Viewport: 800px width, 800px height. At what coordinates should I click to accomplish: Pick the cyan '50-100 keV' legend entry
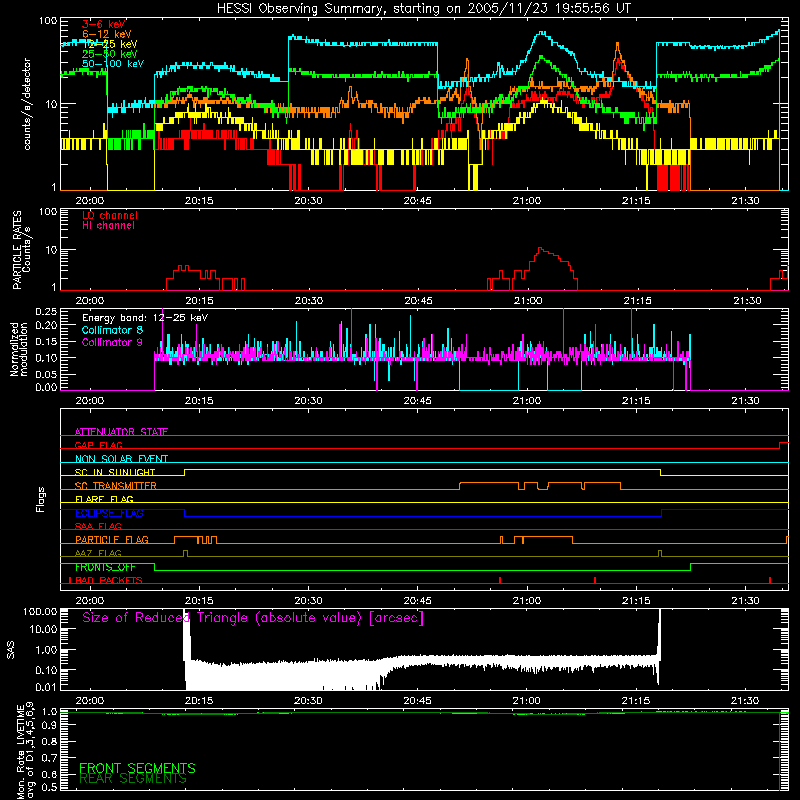[113, 64]
